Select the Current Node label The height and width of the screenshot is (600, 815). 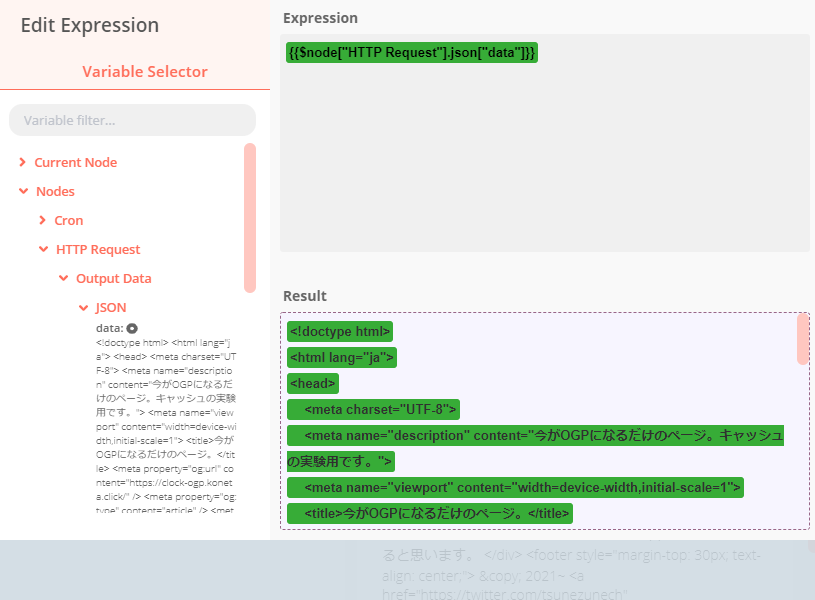point(75,163)
